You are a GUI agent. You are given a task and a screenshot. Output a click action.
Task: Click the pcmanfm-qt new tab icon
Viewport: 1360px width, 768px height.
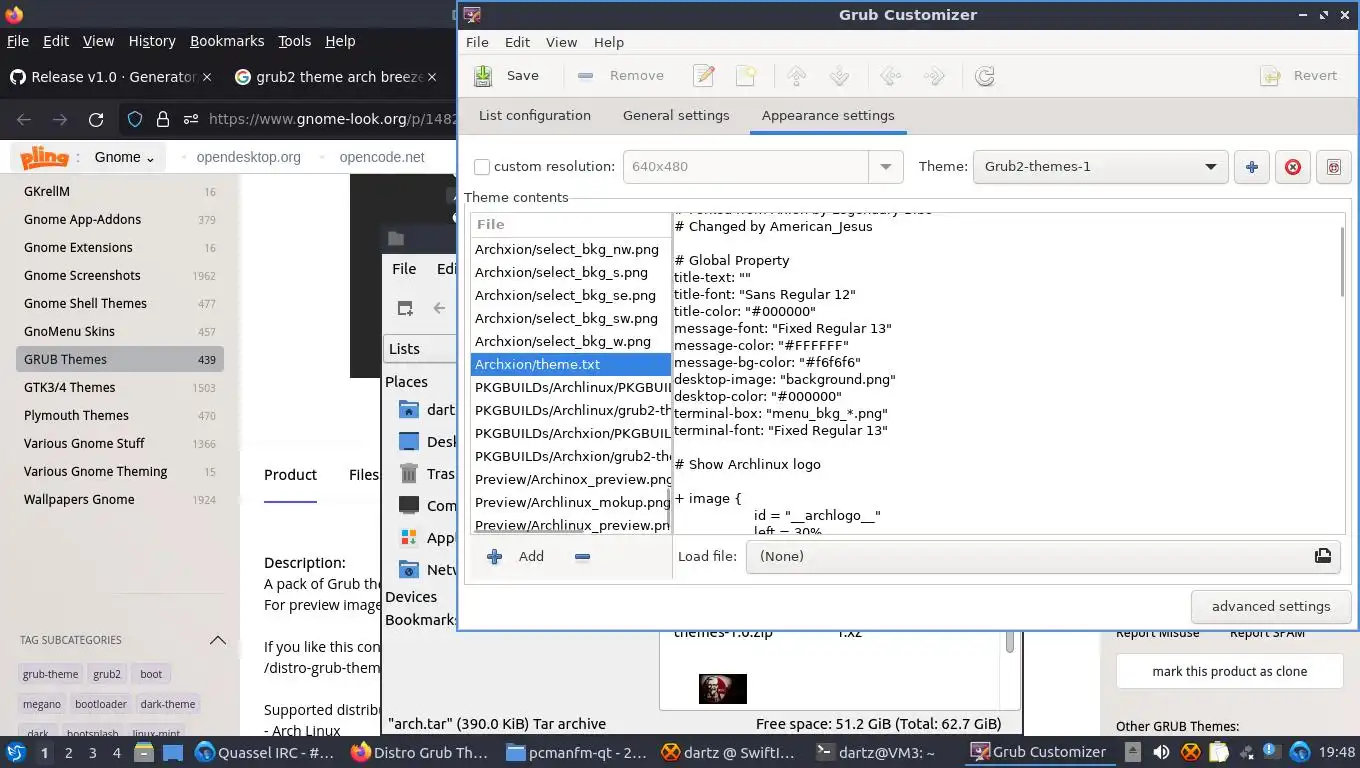tap(405, 308)
